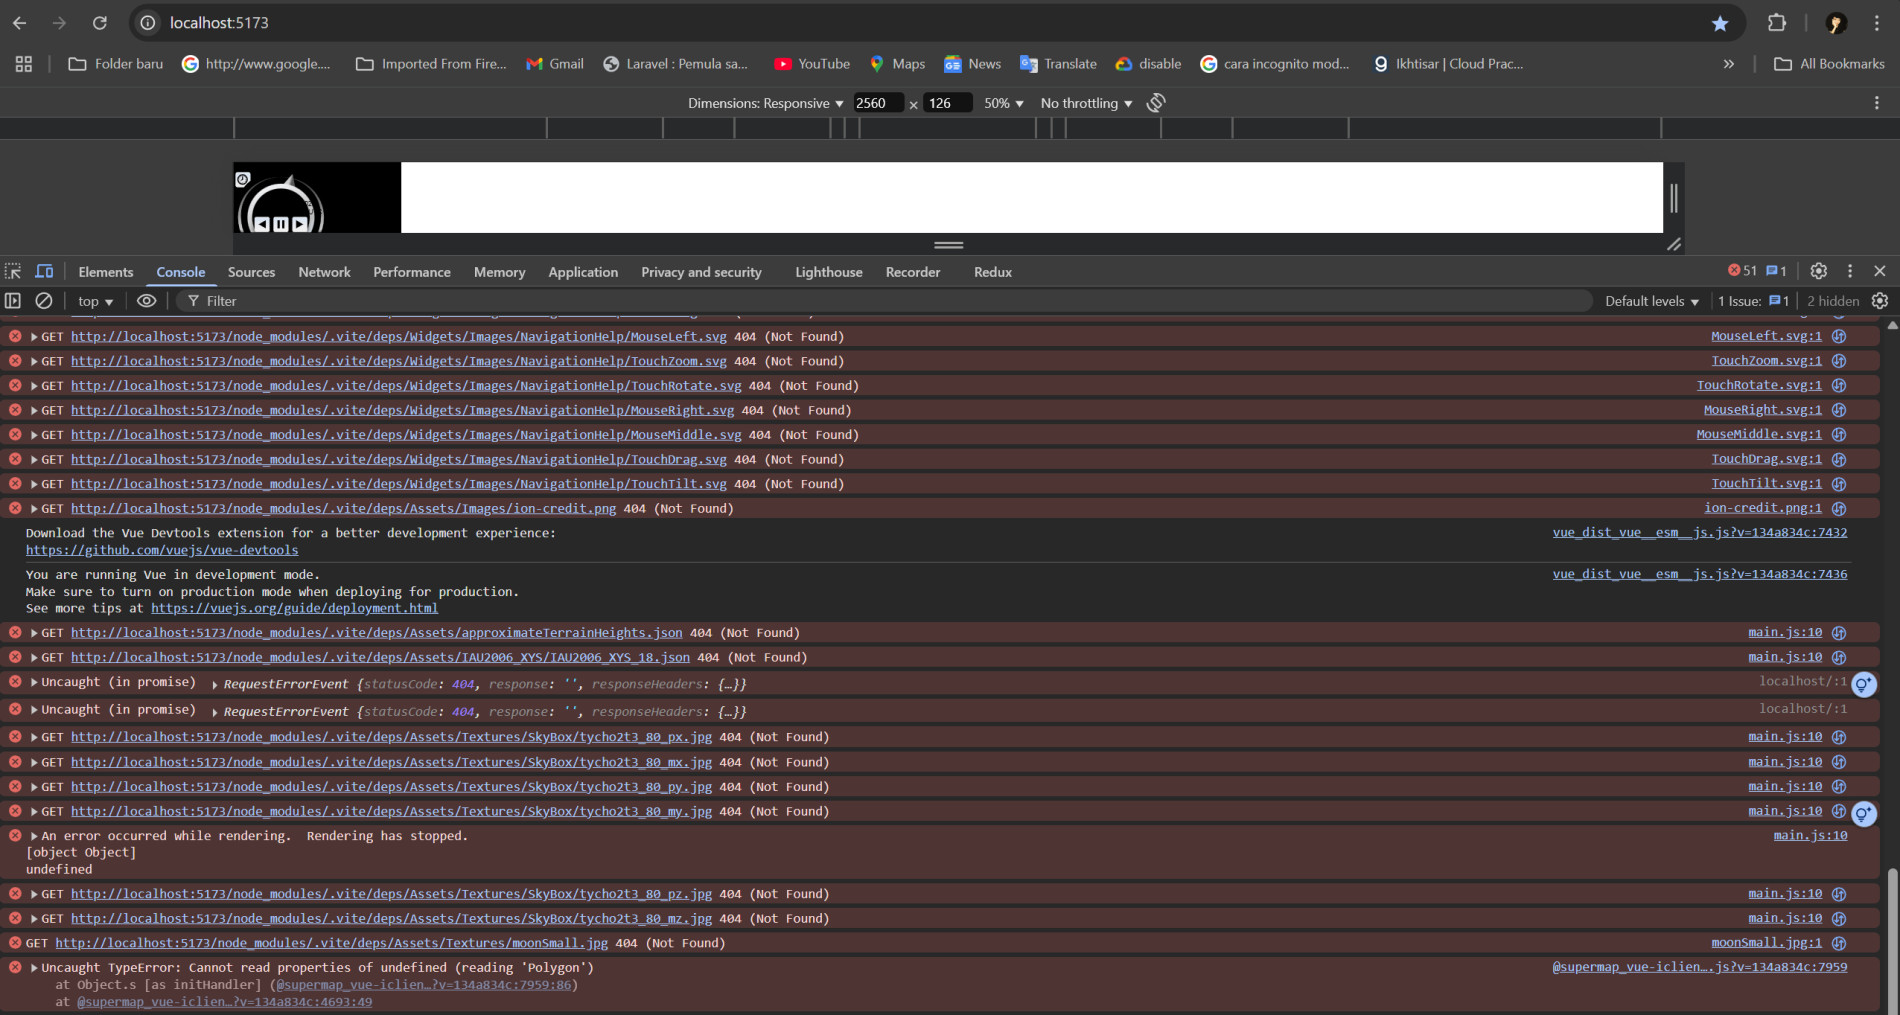The height and width of the screenshot is (1015, 1900).
Task: Clear the console output
Action: coord(44,301)
